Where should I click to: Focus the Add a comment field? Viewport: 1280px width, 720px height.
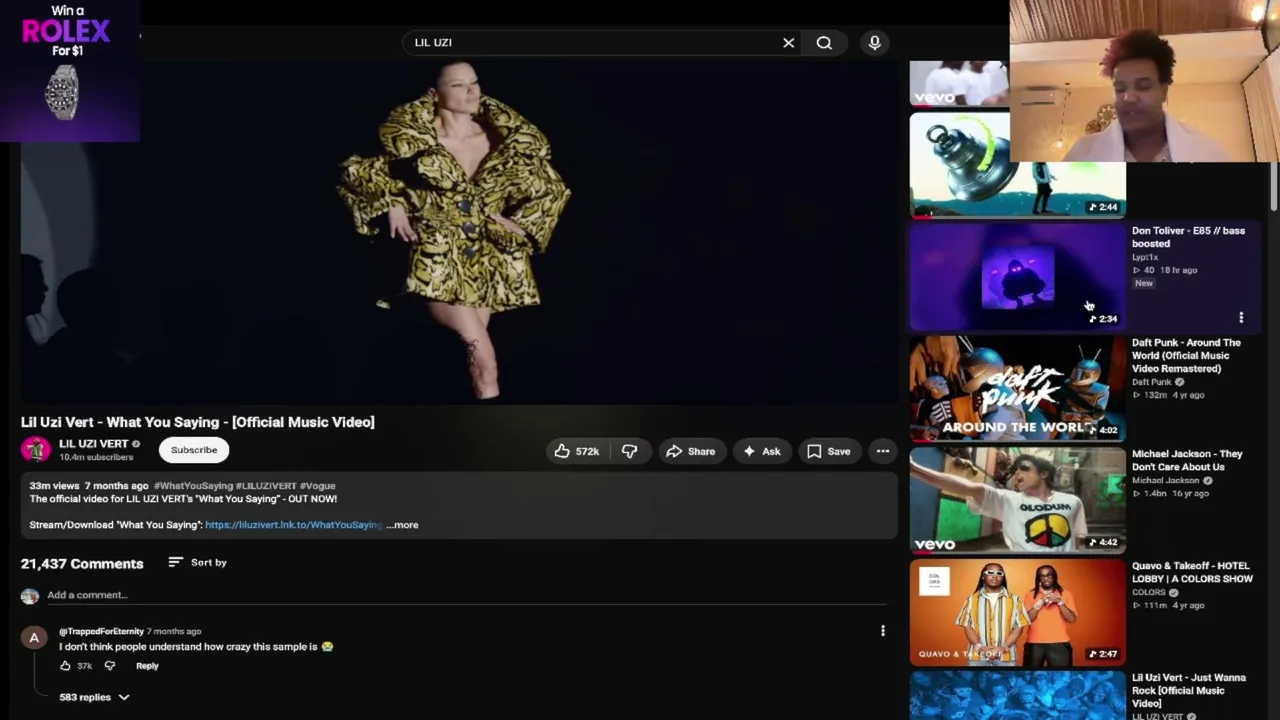point(466,595)
